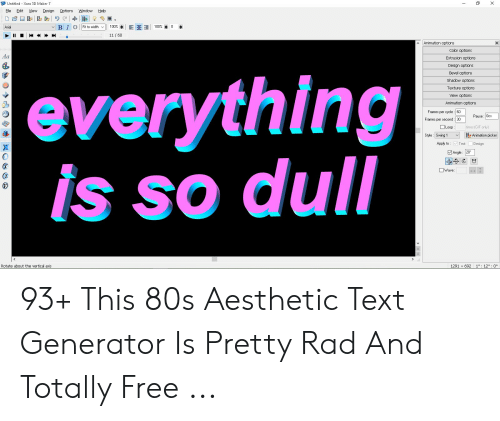
Task: Expand the Design options section
Action: coord(461,65)
